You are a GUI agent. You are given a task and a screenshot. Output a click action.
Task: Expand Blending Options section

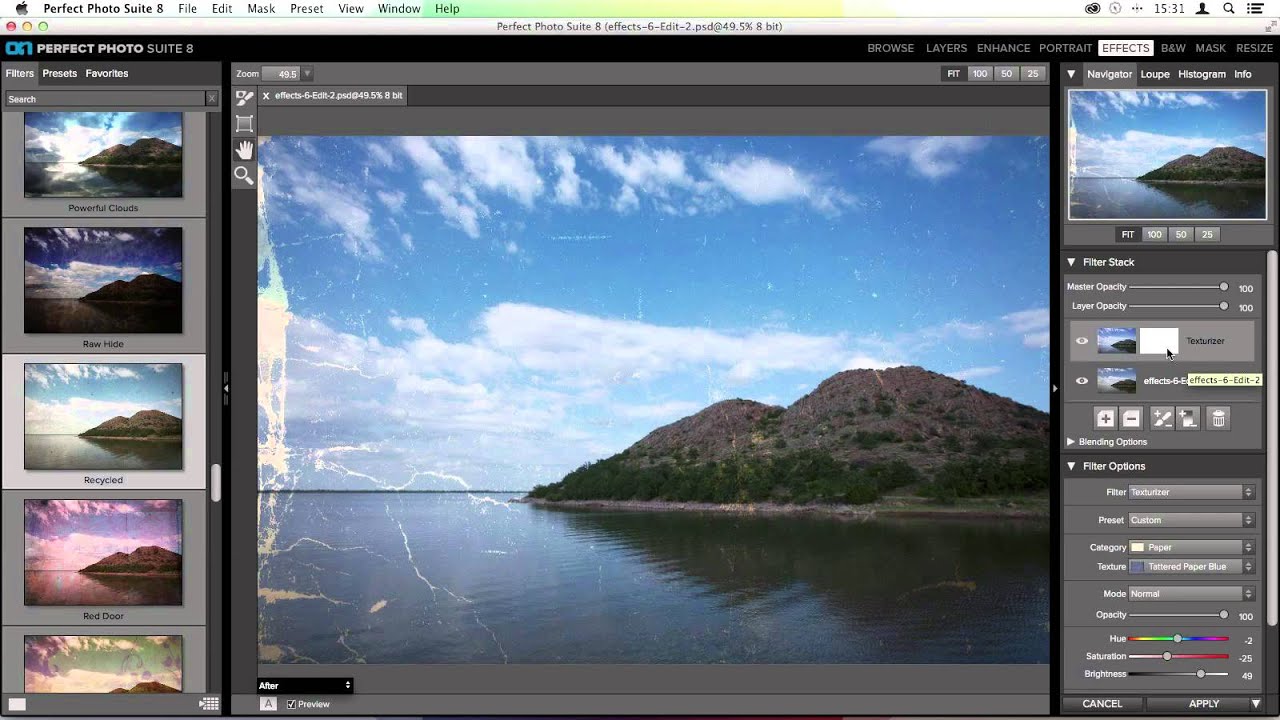point(1071,442)
